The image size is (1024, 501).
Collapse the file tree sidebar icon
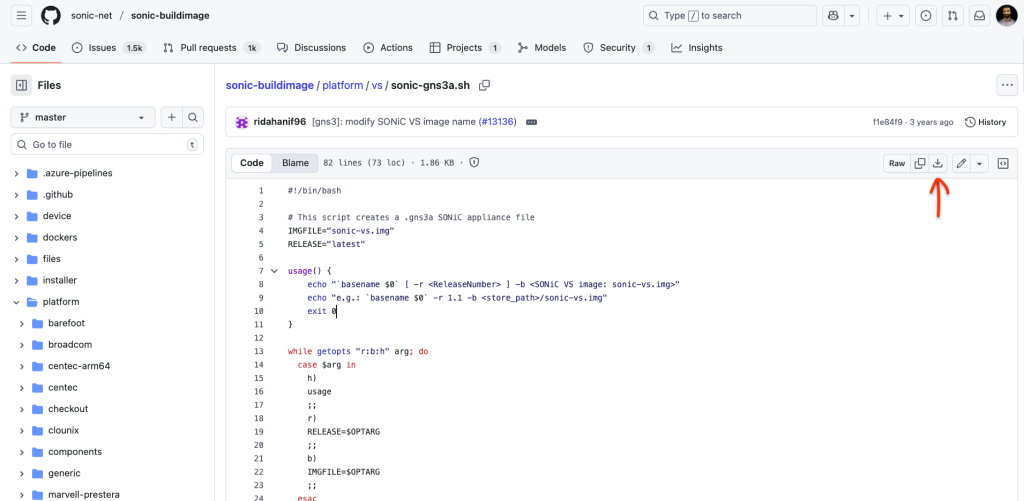pos(21,86)
